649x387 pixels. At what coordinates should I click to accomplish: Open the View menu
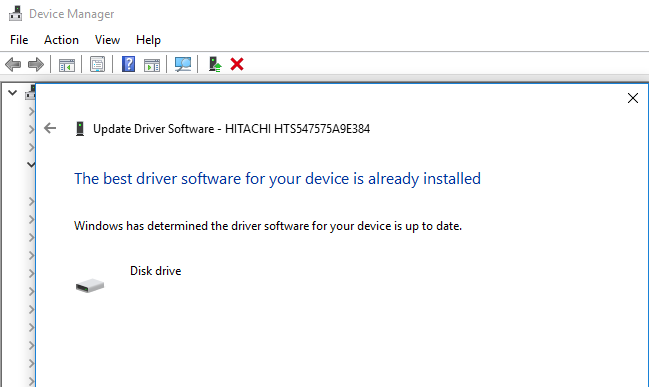click(x=107, y=40)
